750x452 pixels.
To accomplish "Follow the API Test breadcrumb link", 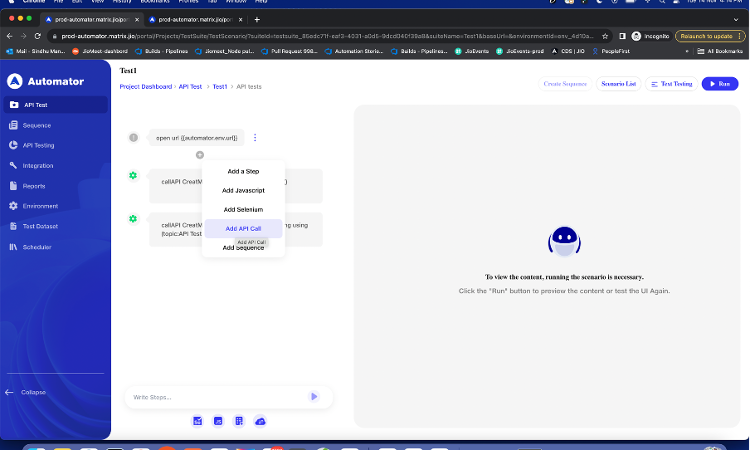I will (190, 87).
